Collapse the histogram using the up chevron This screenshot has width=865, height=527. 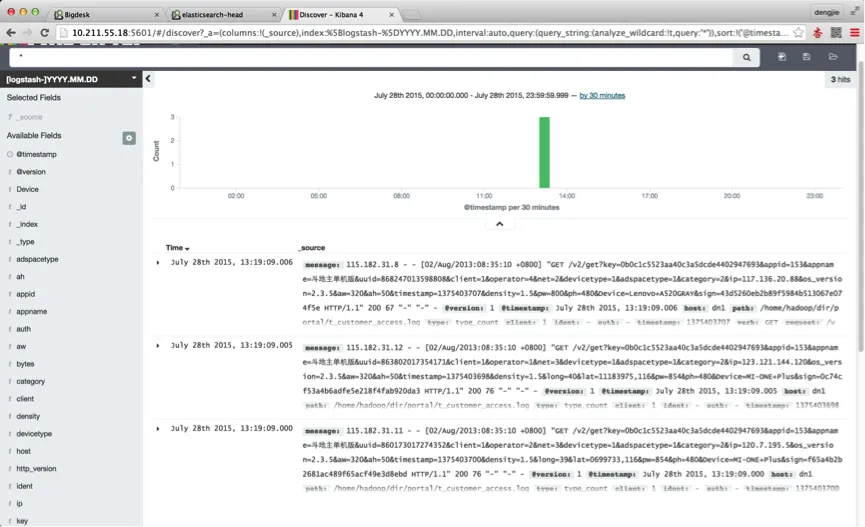(500, 223)
